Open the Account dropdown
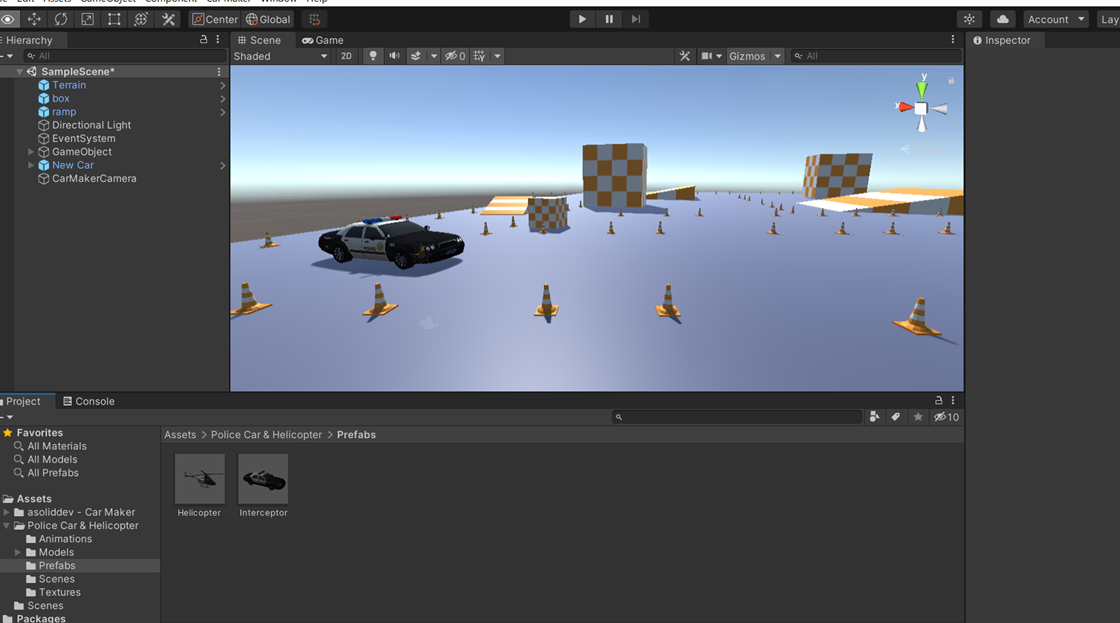Image resolution: width=1120 pixels, height=623 pixels. [1056, 19]
